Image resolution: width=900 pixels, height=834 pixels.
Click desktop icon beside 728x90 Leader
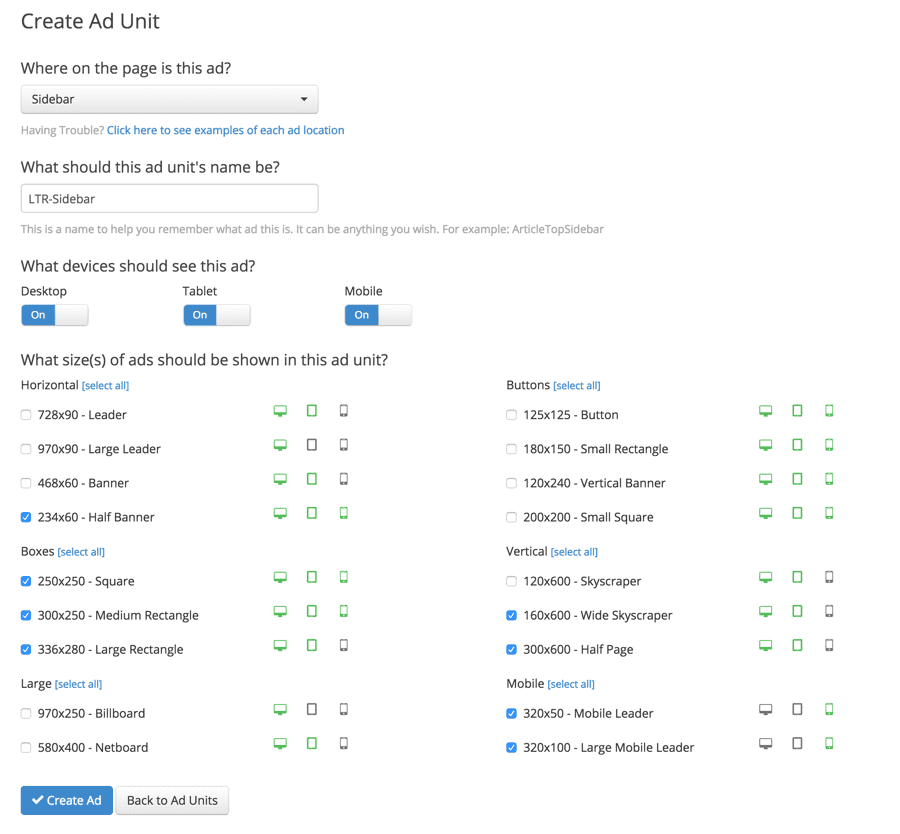pos(280,411)
